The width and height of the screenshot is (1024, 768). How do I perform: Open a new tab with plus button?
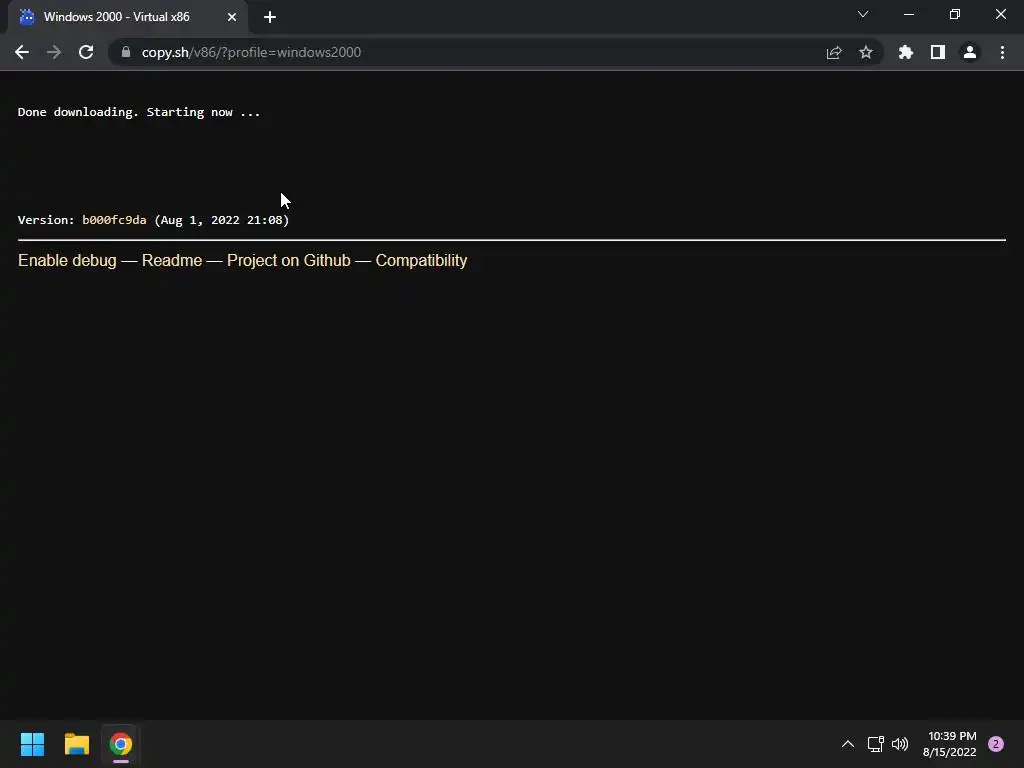(270, 17)
